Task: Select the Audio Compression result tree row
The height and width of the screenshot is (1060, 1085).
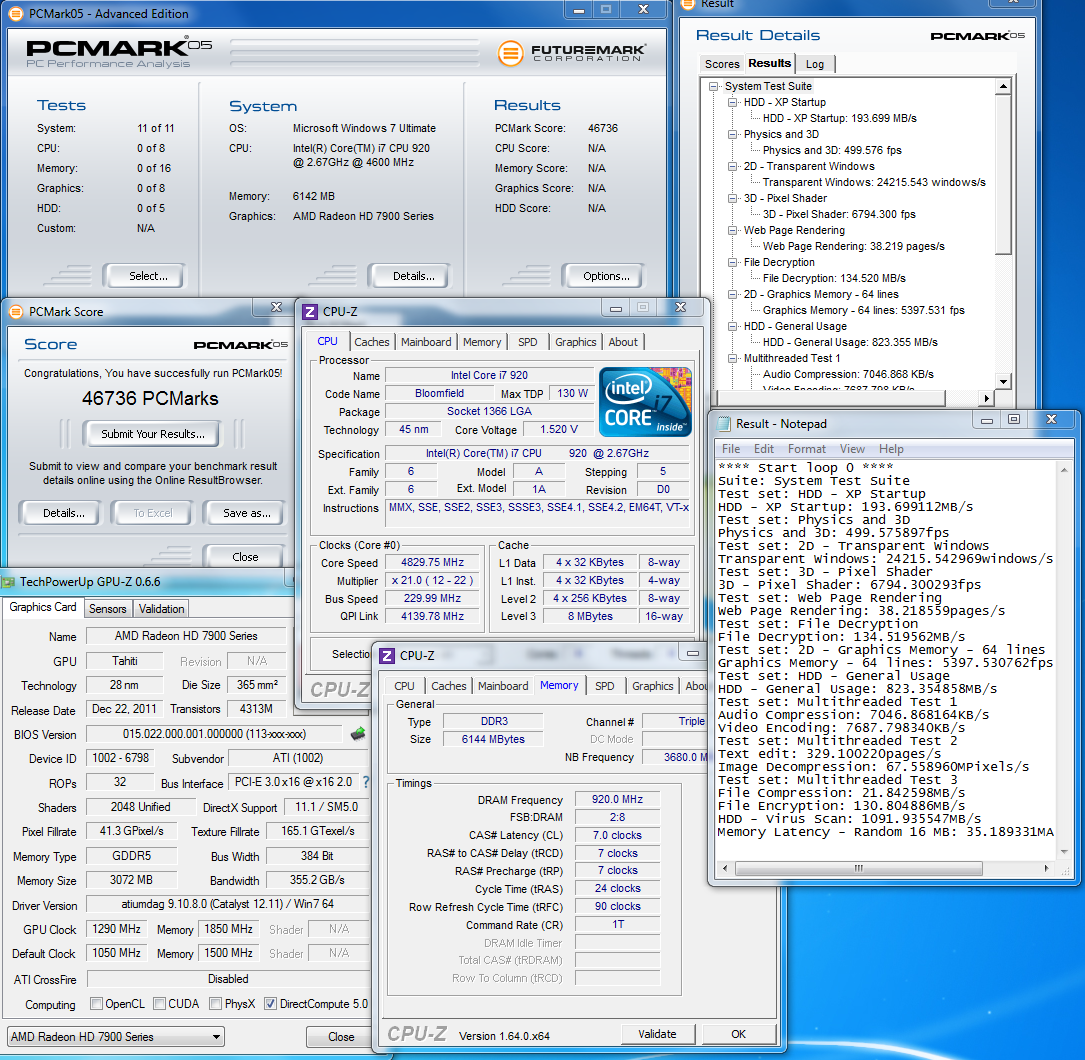Action: point(848,374)
